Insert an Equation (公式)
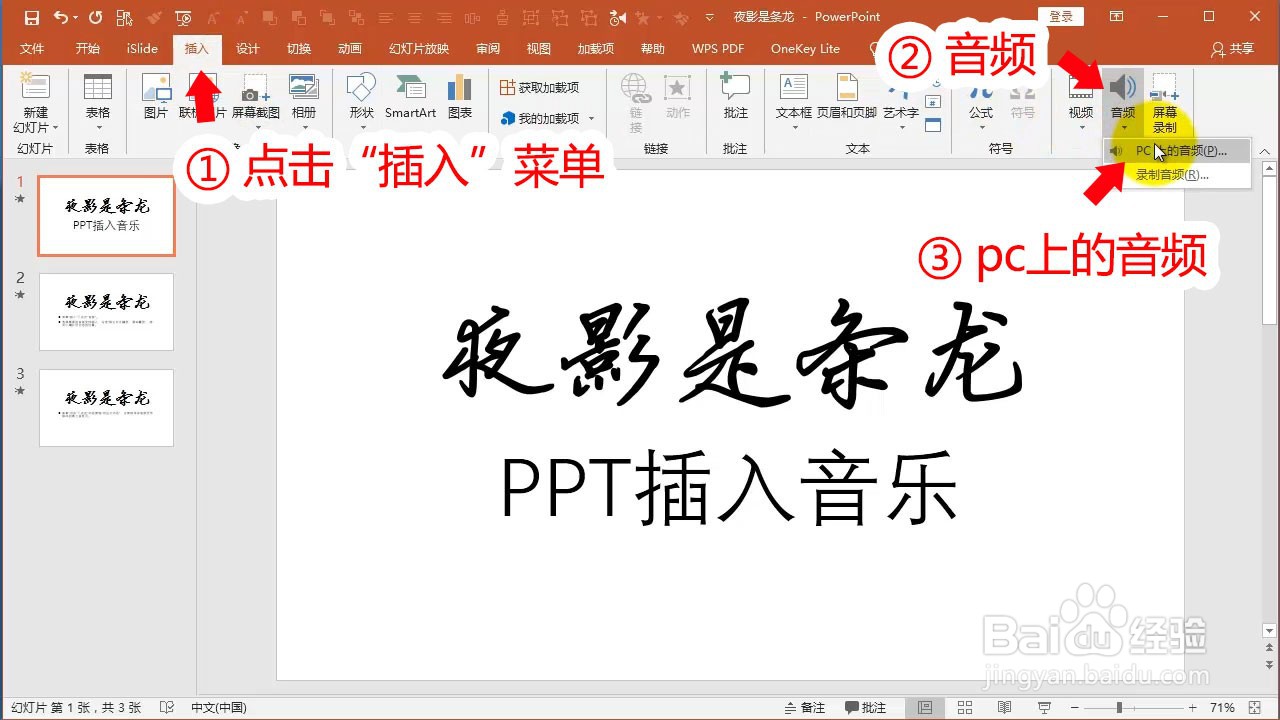Viewport: 1280px width, 720px height. coord(981,103)
